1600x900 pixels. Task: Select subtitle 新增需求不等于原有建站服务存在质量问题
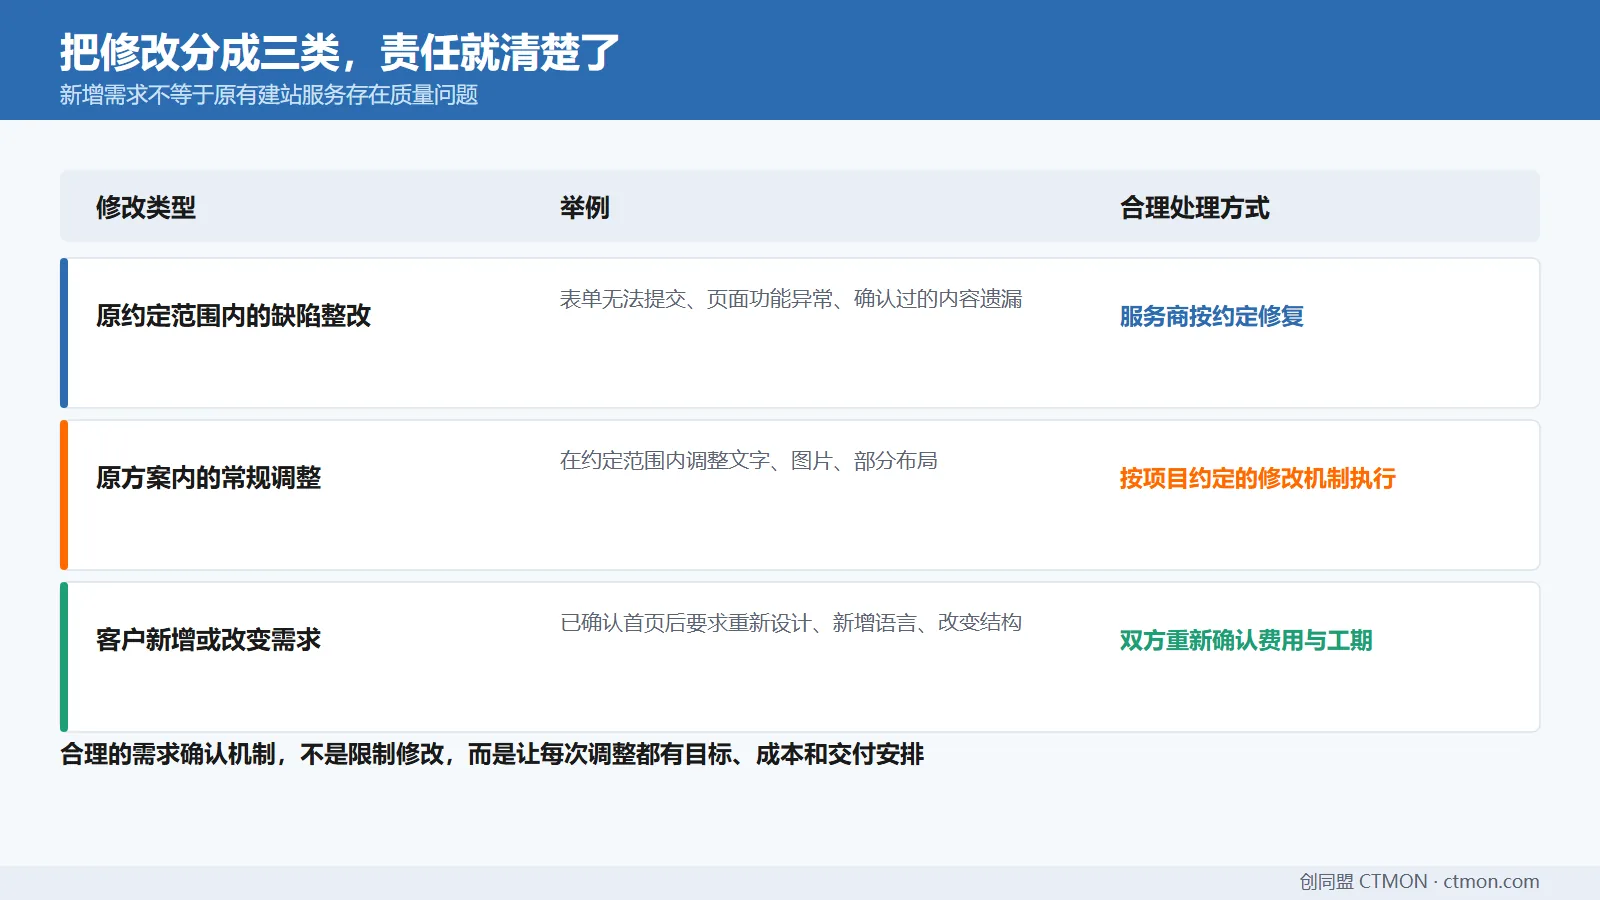(x=269, y=95)
